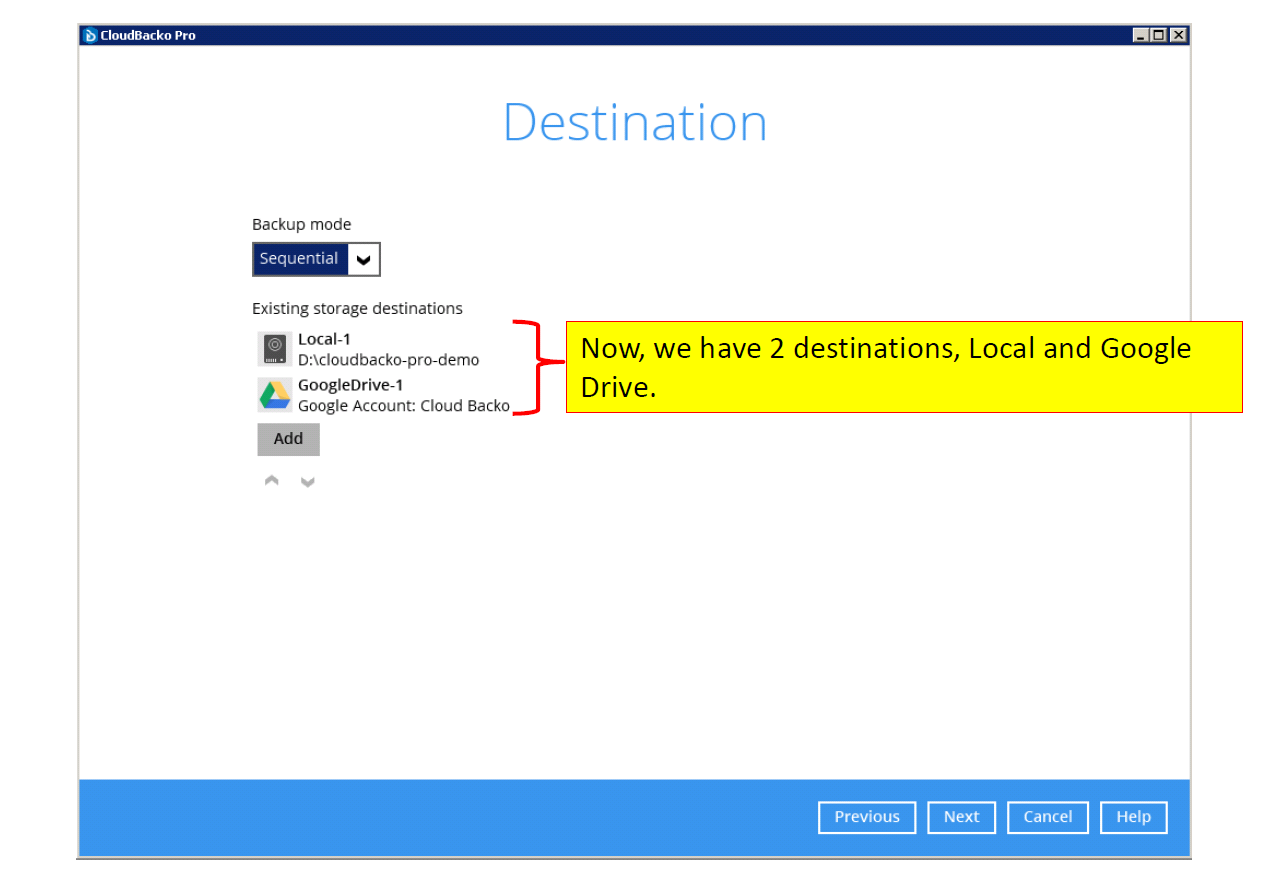The width and height of the screenshot is (1268, 888).
Task: Proceed with the Next button
Action: pos(961,817)
